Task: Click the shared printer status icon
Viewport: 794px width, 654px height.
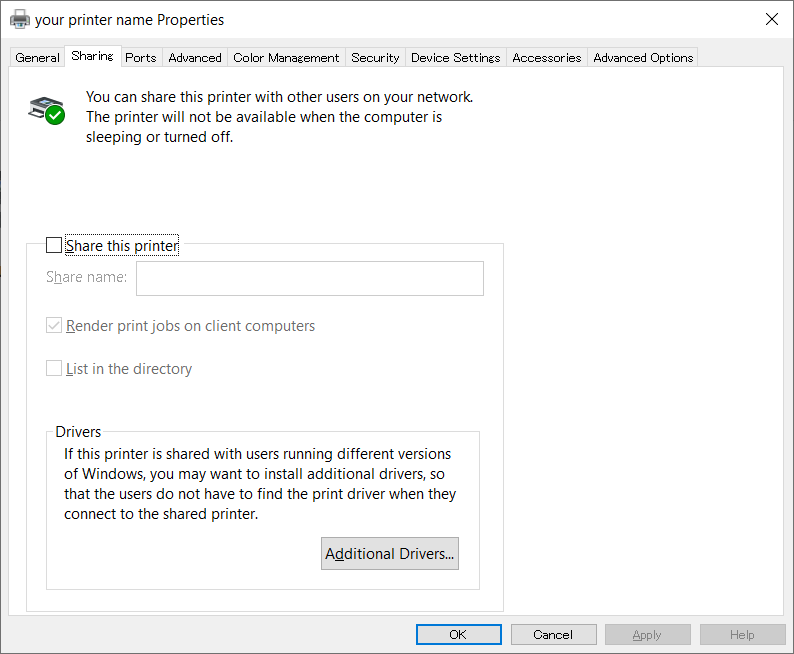Action: pyautogui.click(x=46, y=110)
